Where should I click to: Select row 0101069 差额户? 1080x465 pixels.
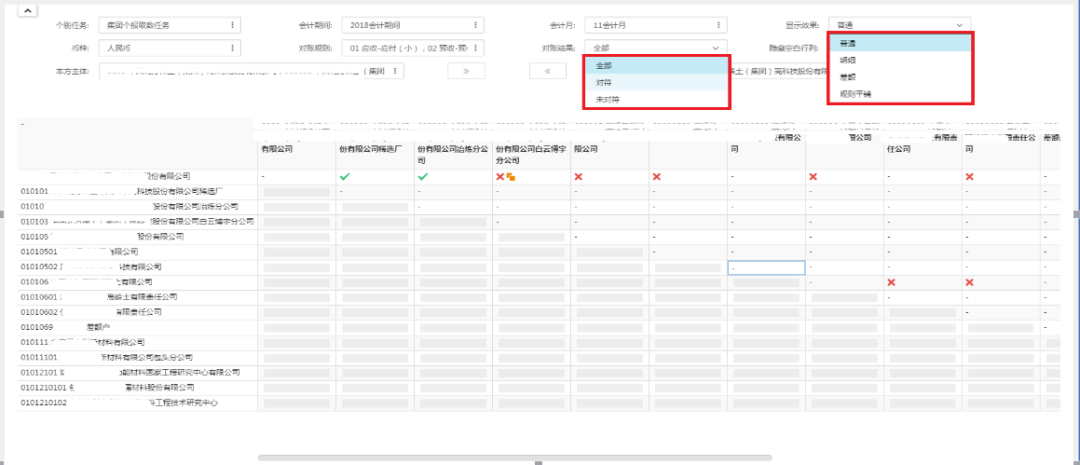pyautogui.click(x=138, y=328)
